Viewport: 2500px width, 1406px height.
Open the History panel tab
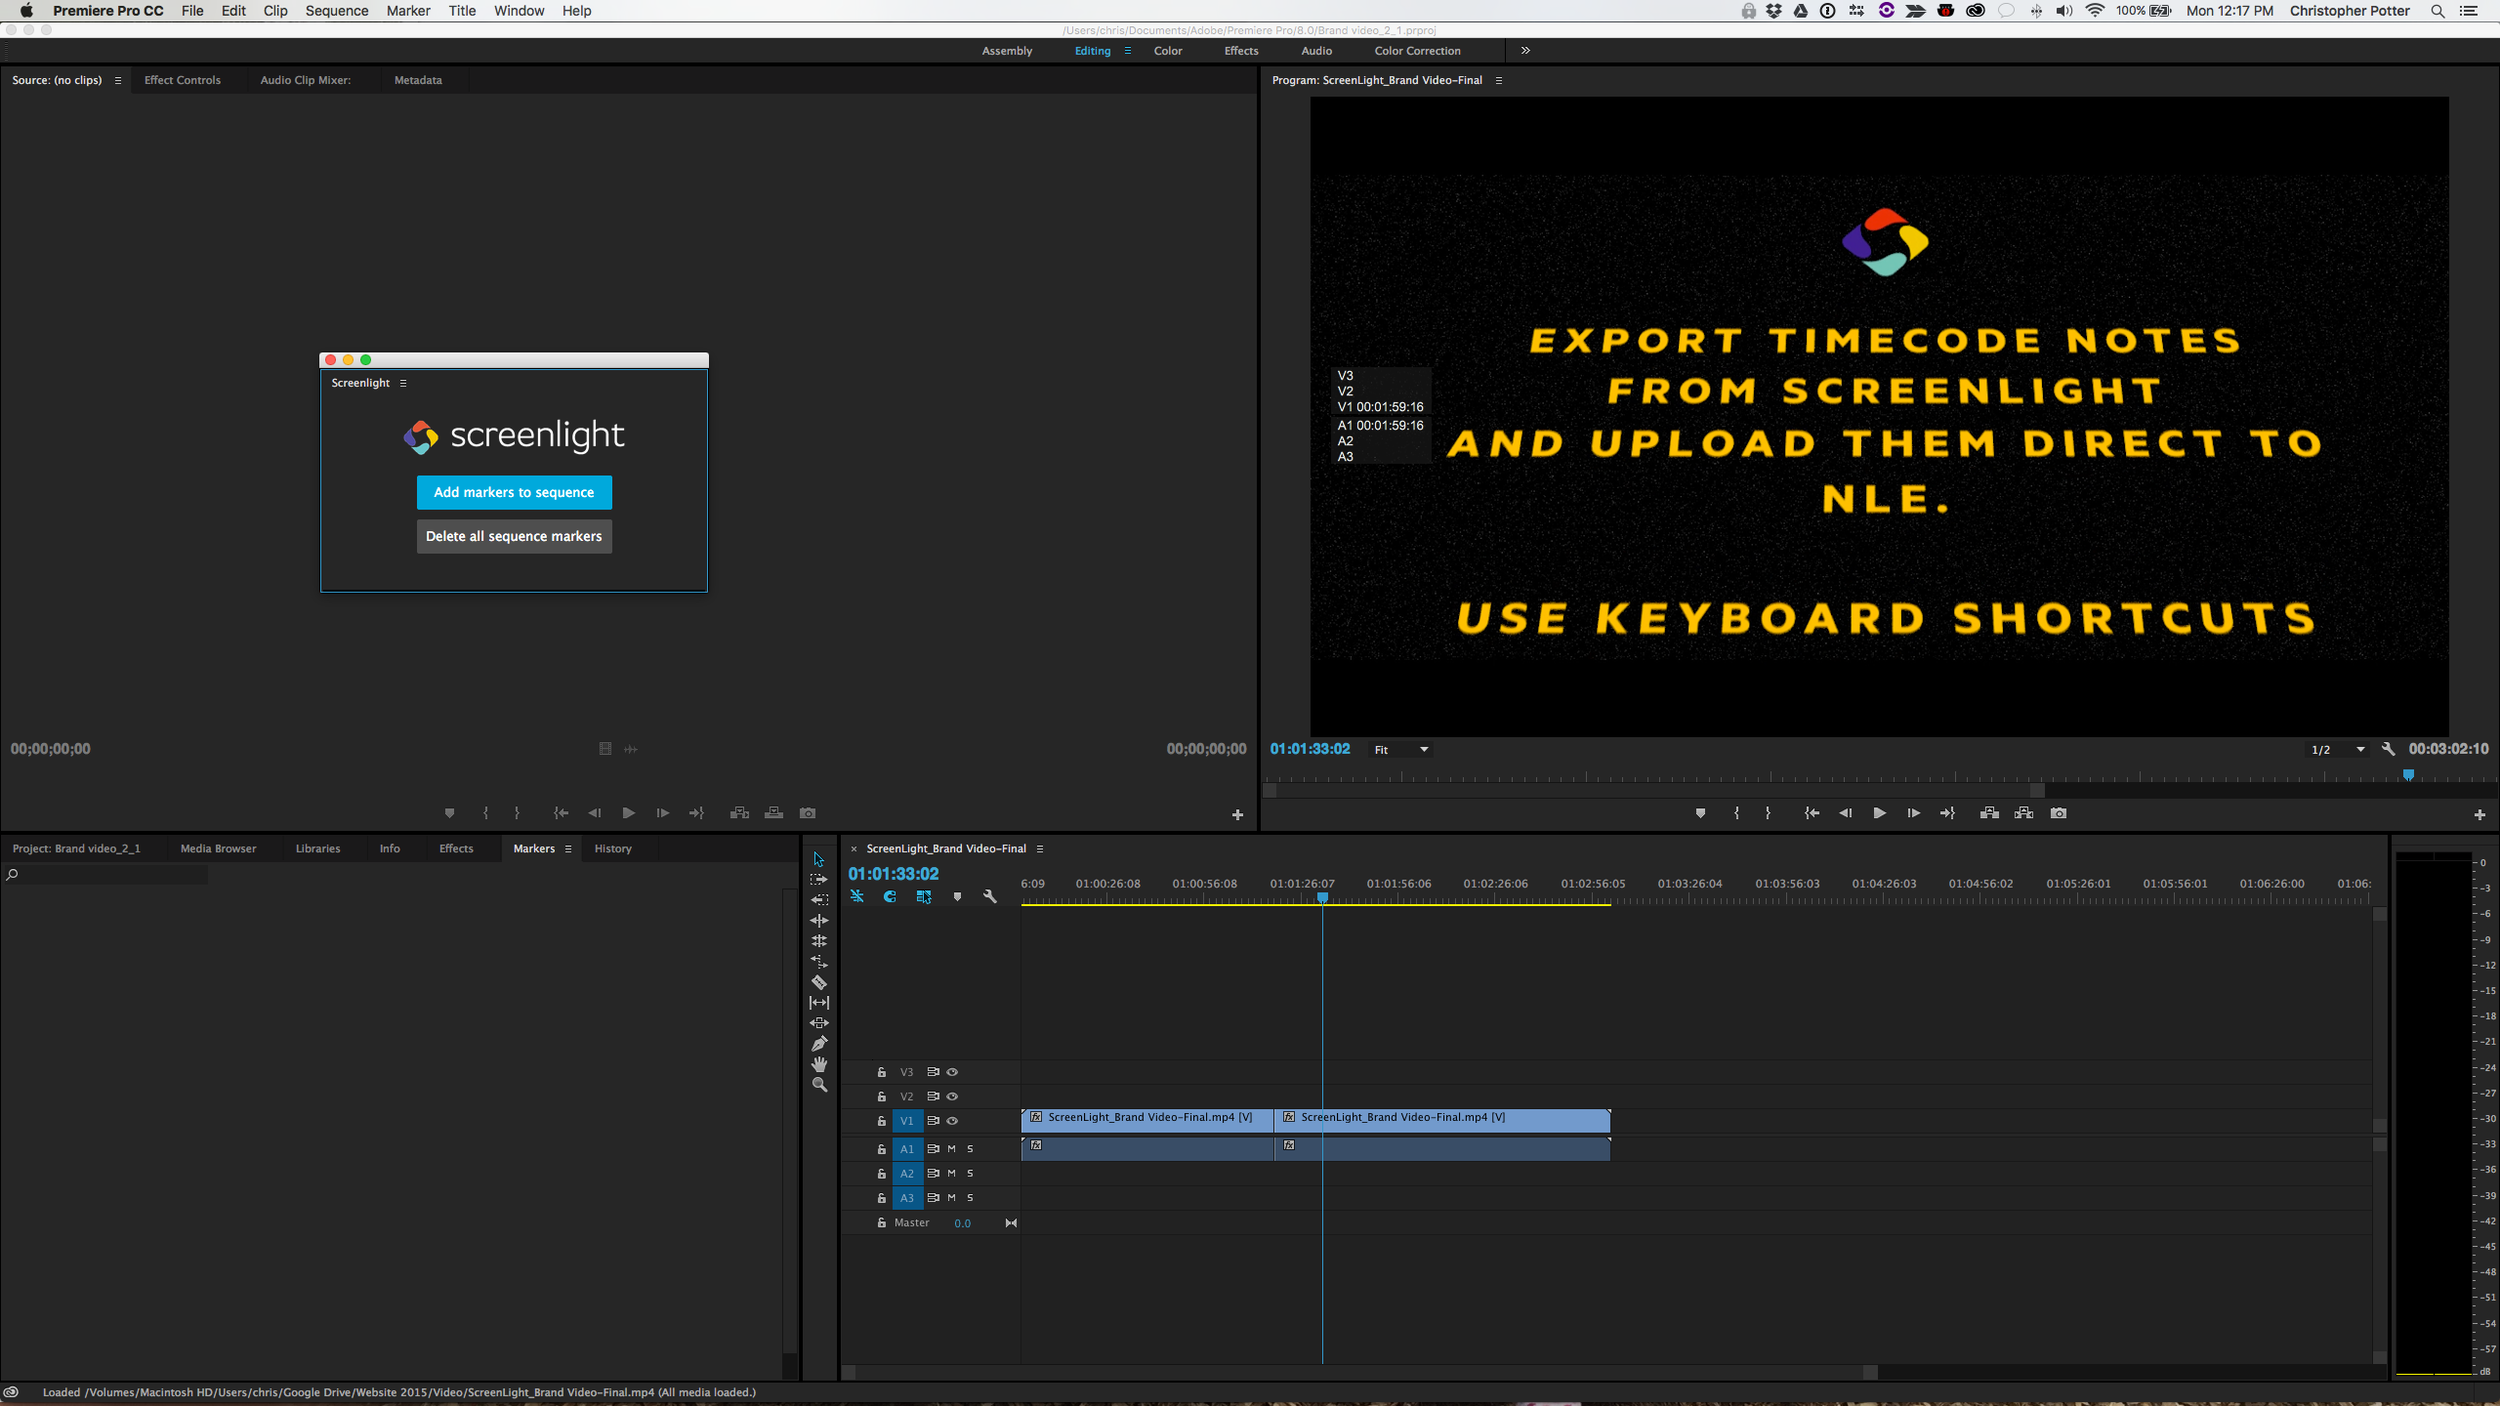(613, 849)
